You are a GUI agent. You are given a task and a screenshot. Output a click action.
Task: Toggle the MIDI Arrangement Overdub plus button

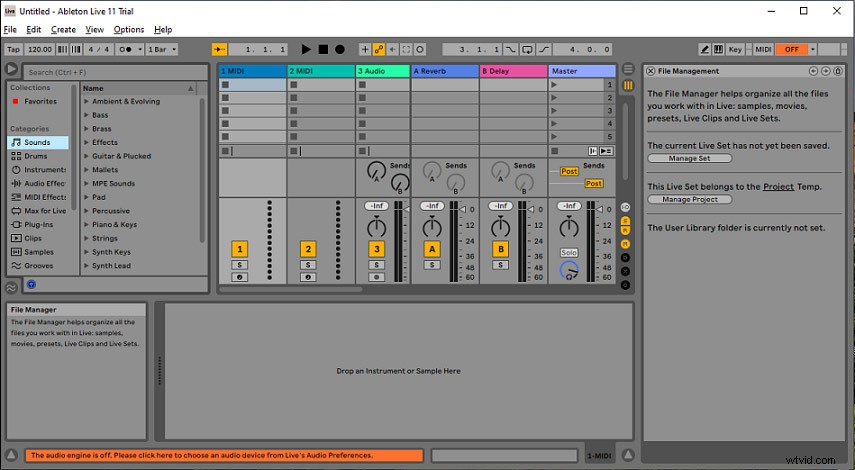coord(365,50)
